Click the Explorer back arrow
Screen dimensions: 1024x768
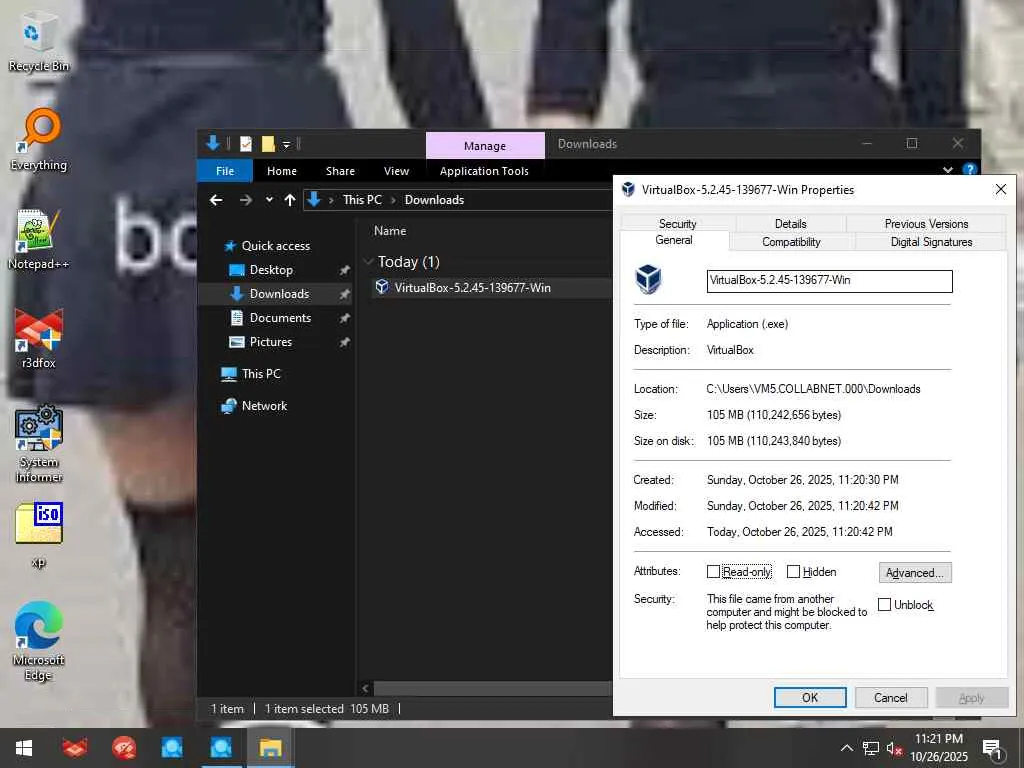216,200
